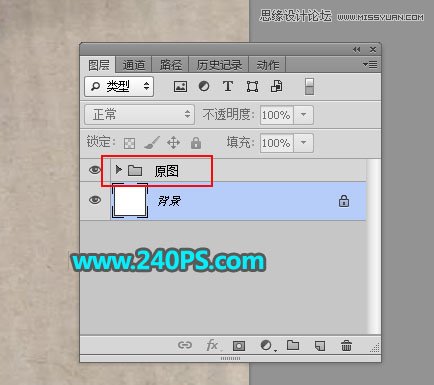
Task: Lock all layer attributes
Action: click(196, 143)
